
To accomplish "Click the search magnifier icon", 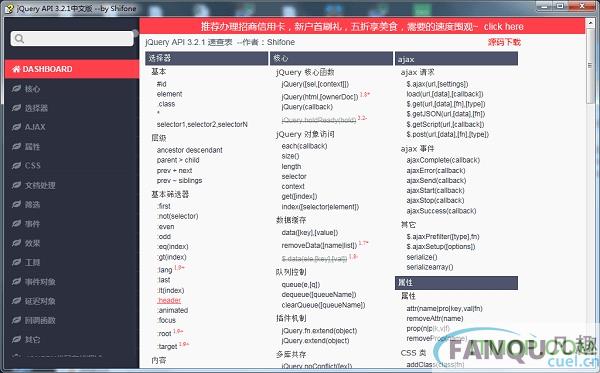I will 19,38.
